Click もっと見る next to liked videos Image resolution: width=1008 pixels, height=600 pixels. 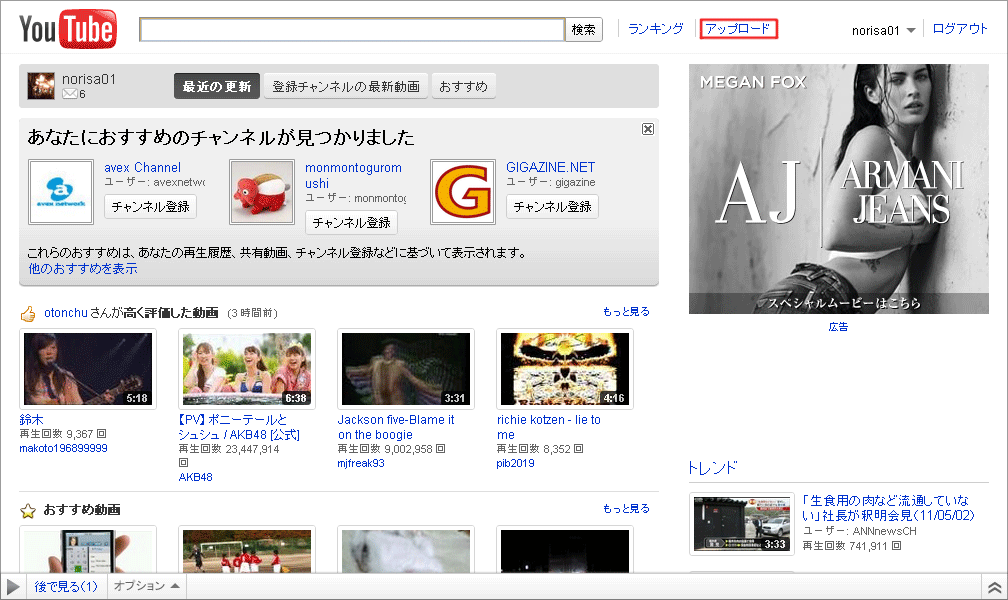click(626, 311)
